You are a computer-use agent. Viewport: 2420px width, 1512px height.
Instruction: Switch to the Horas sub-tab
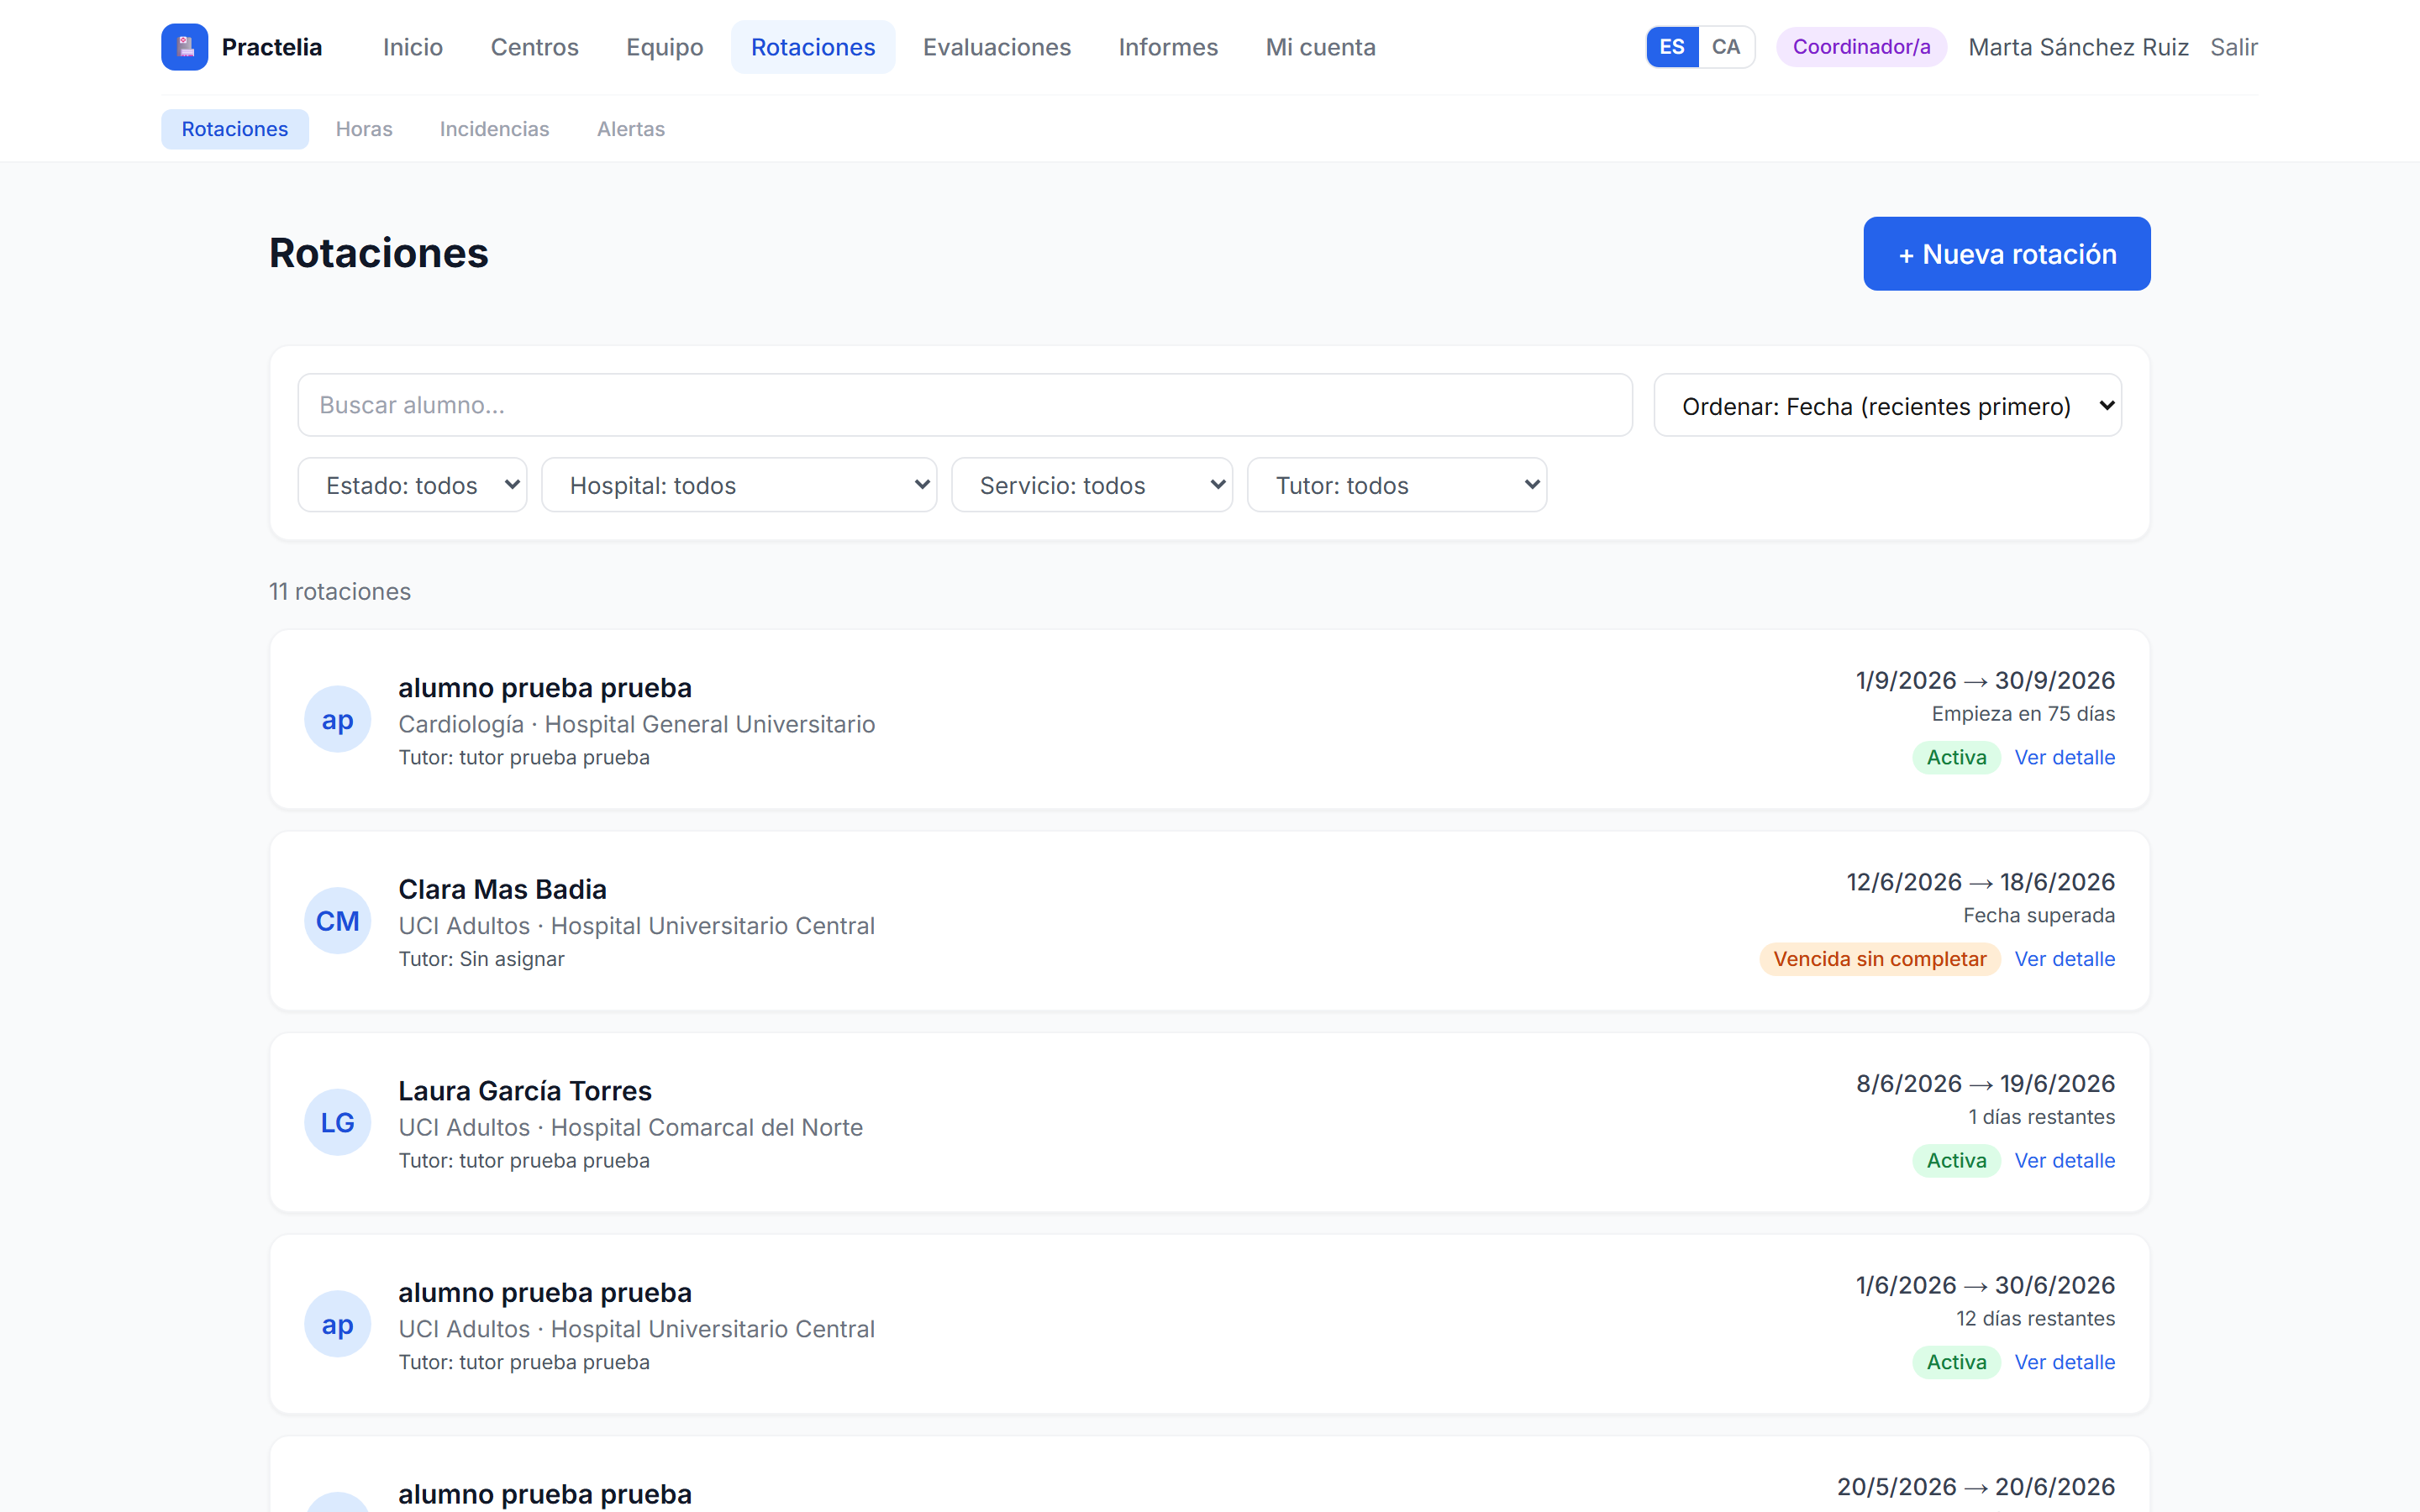coord(364,129)
